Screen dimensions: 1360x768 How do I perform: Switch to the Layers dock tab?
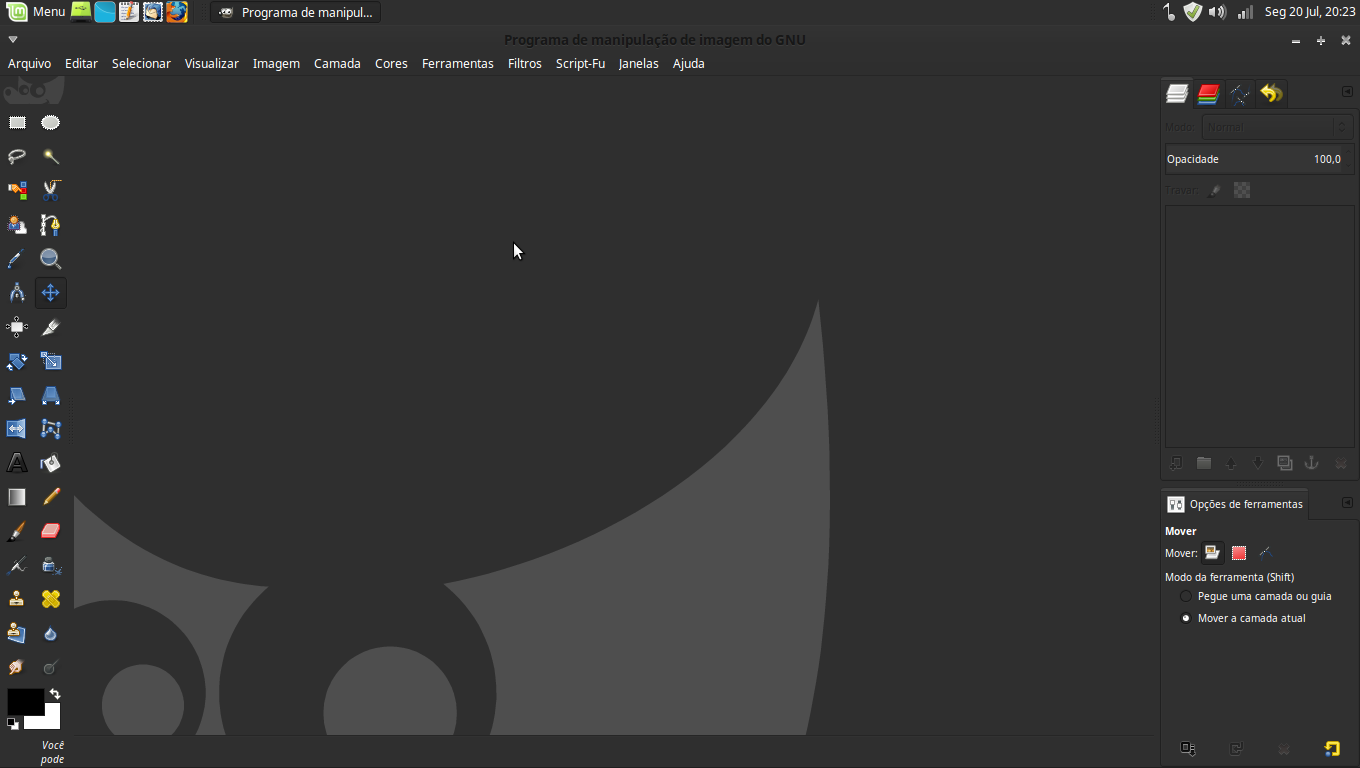click(x=1177, y=93)
